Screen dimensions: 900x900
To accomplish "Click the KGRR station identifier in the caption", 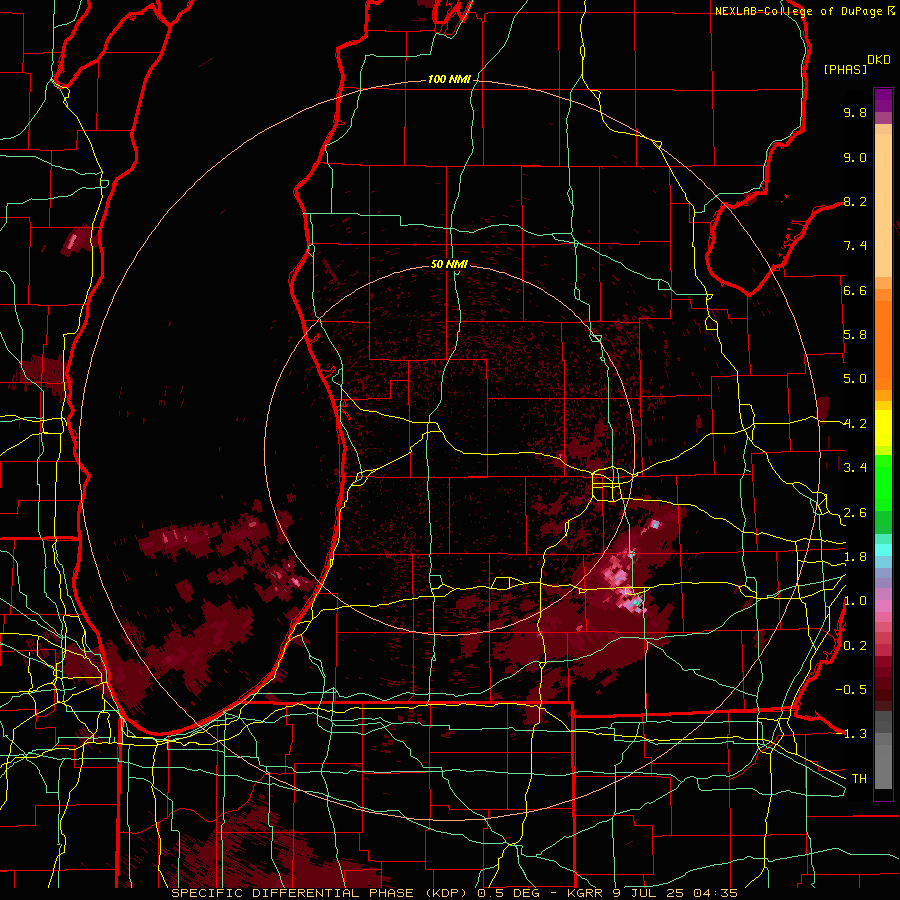I will click(584, 893).
